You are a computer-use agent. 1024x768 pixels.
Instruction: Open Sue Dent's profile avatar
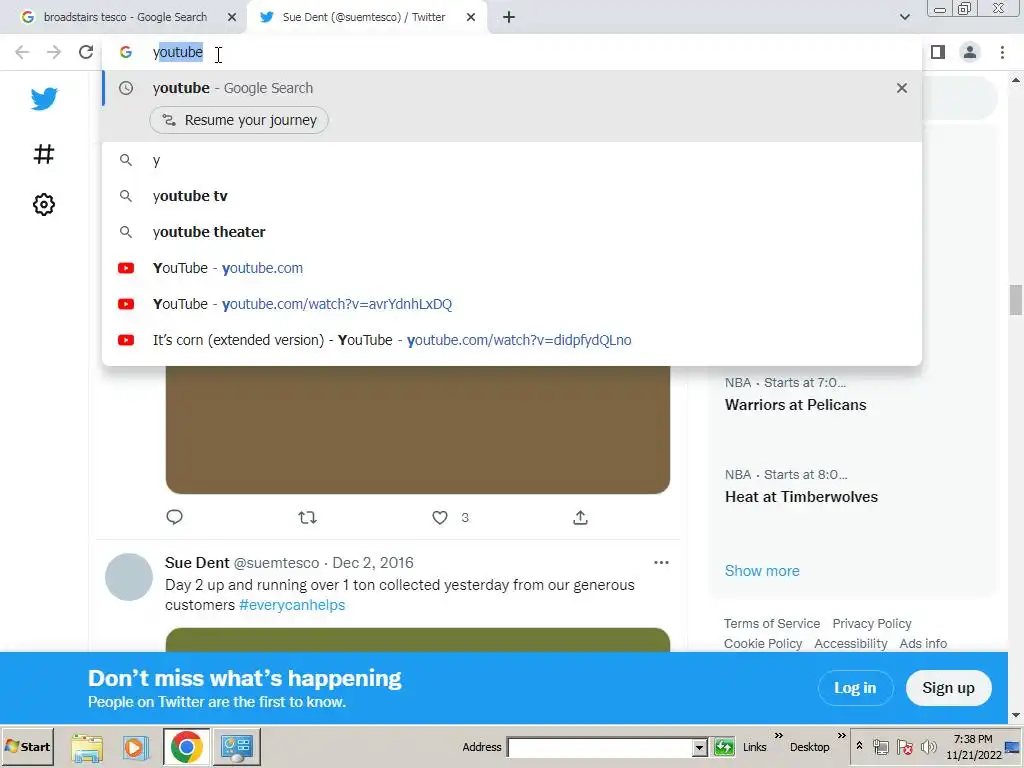129,577
